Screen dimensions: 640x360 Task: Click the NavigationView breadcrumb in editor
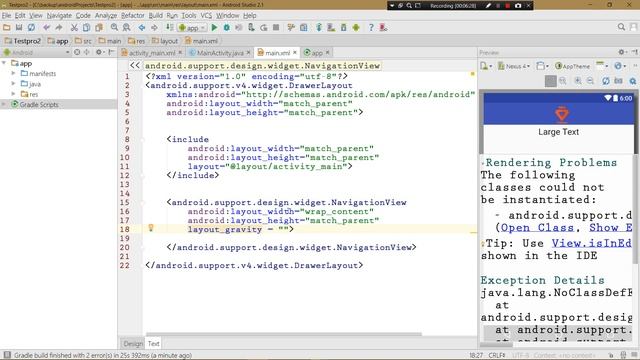[x=262, y=66]
